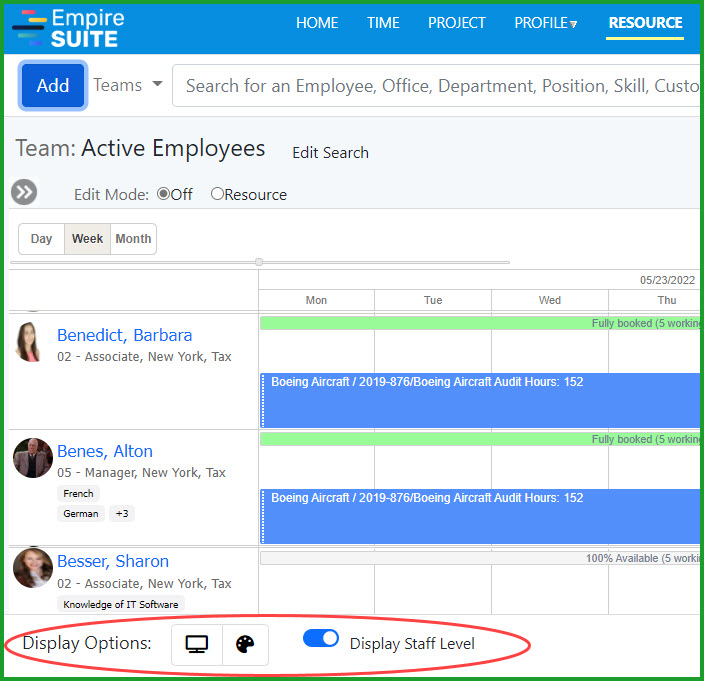Click in the employee search field
Image resolution: width=704 pixels, height=681 pixels.
click(436, 85)
